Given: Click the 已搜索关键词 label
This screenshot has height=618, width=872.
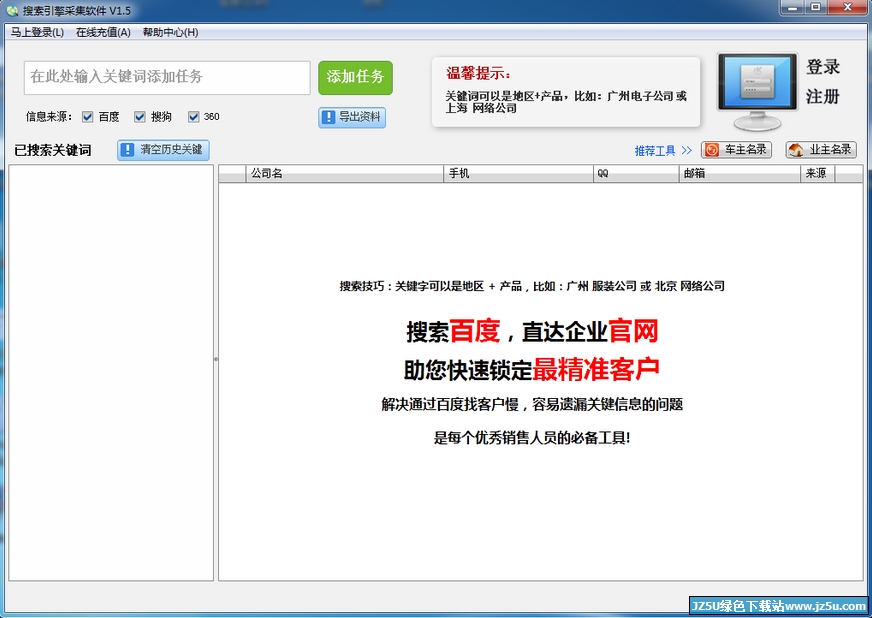Looking at the screenshot, I should point(53,150).
